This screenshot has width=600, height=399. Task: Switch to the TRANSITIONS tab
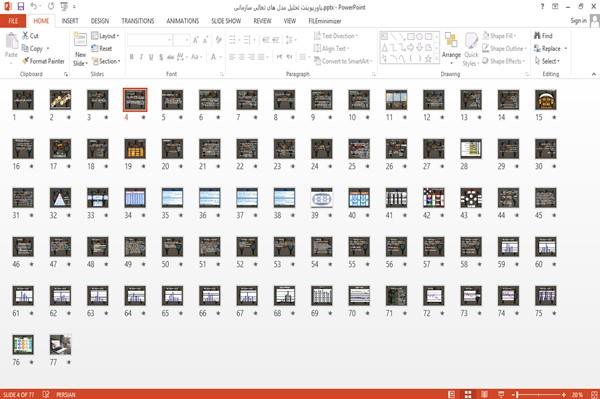click(x=138, y=21)
